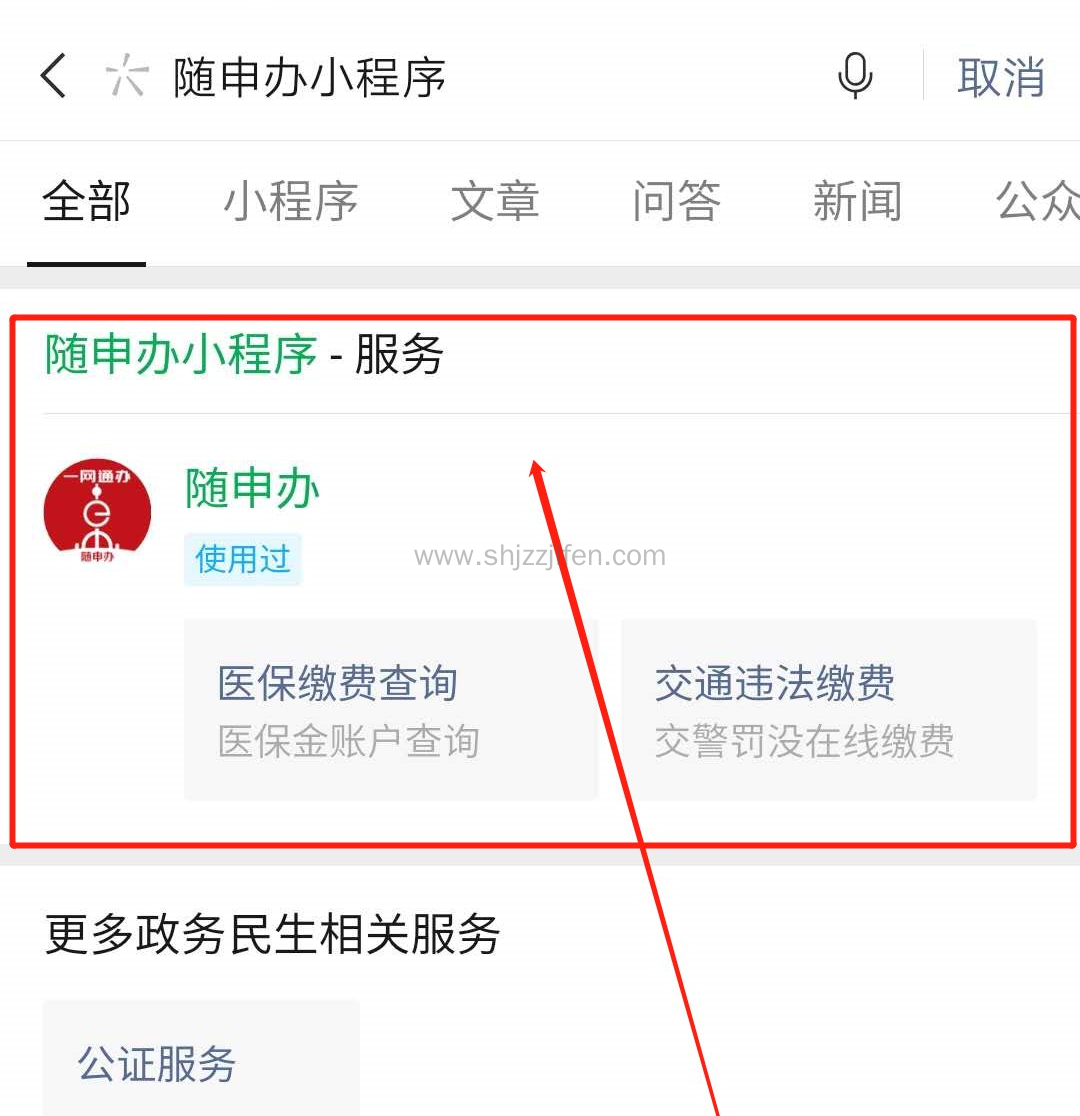Image resolution: width=1080 pixels, height=1116 pixels.
Task: Activate the microphone voice search icon
Action: (x=855, y=75)
